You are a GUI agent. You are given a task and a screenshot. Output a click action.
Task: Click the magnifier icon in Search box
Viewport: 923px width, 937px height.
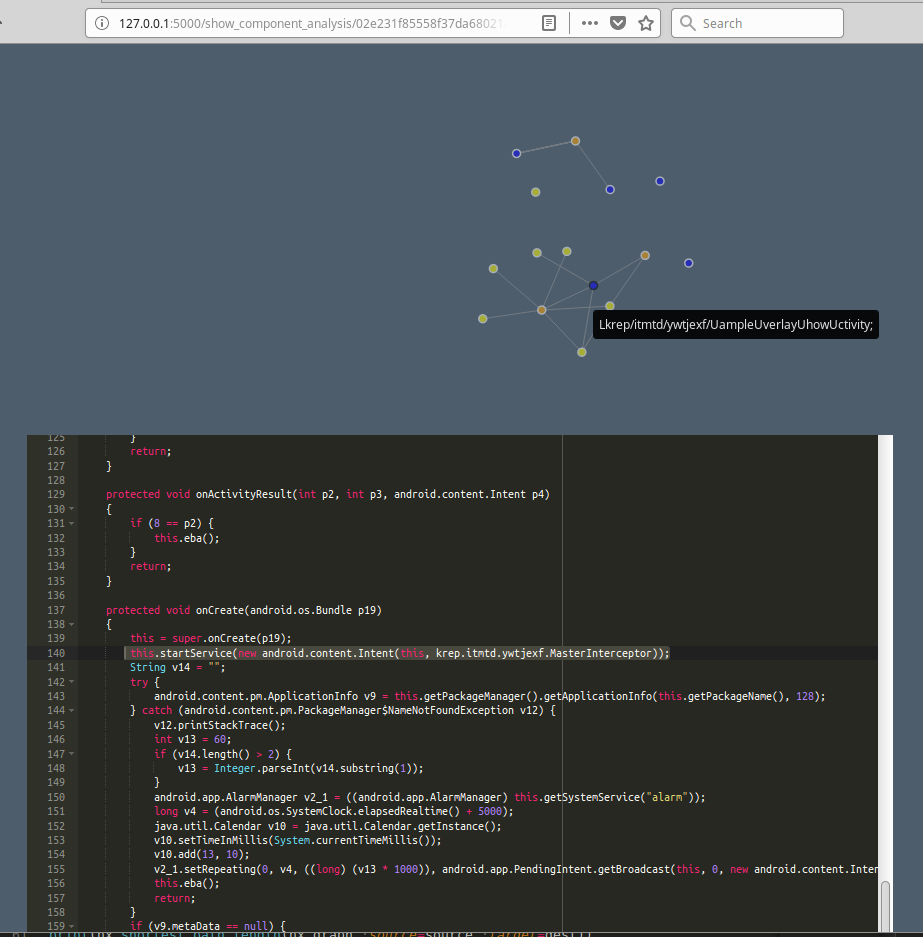pyautogui.click(x=688, y=23)
